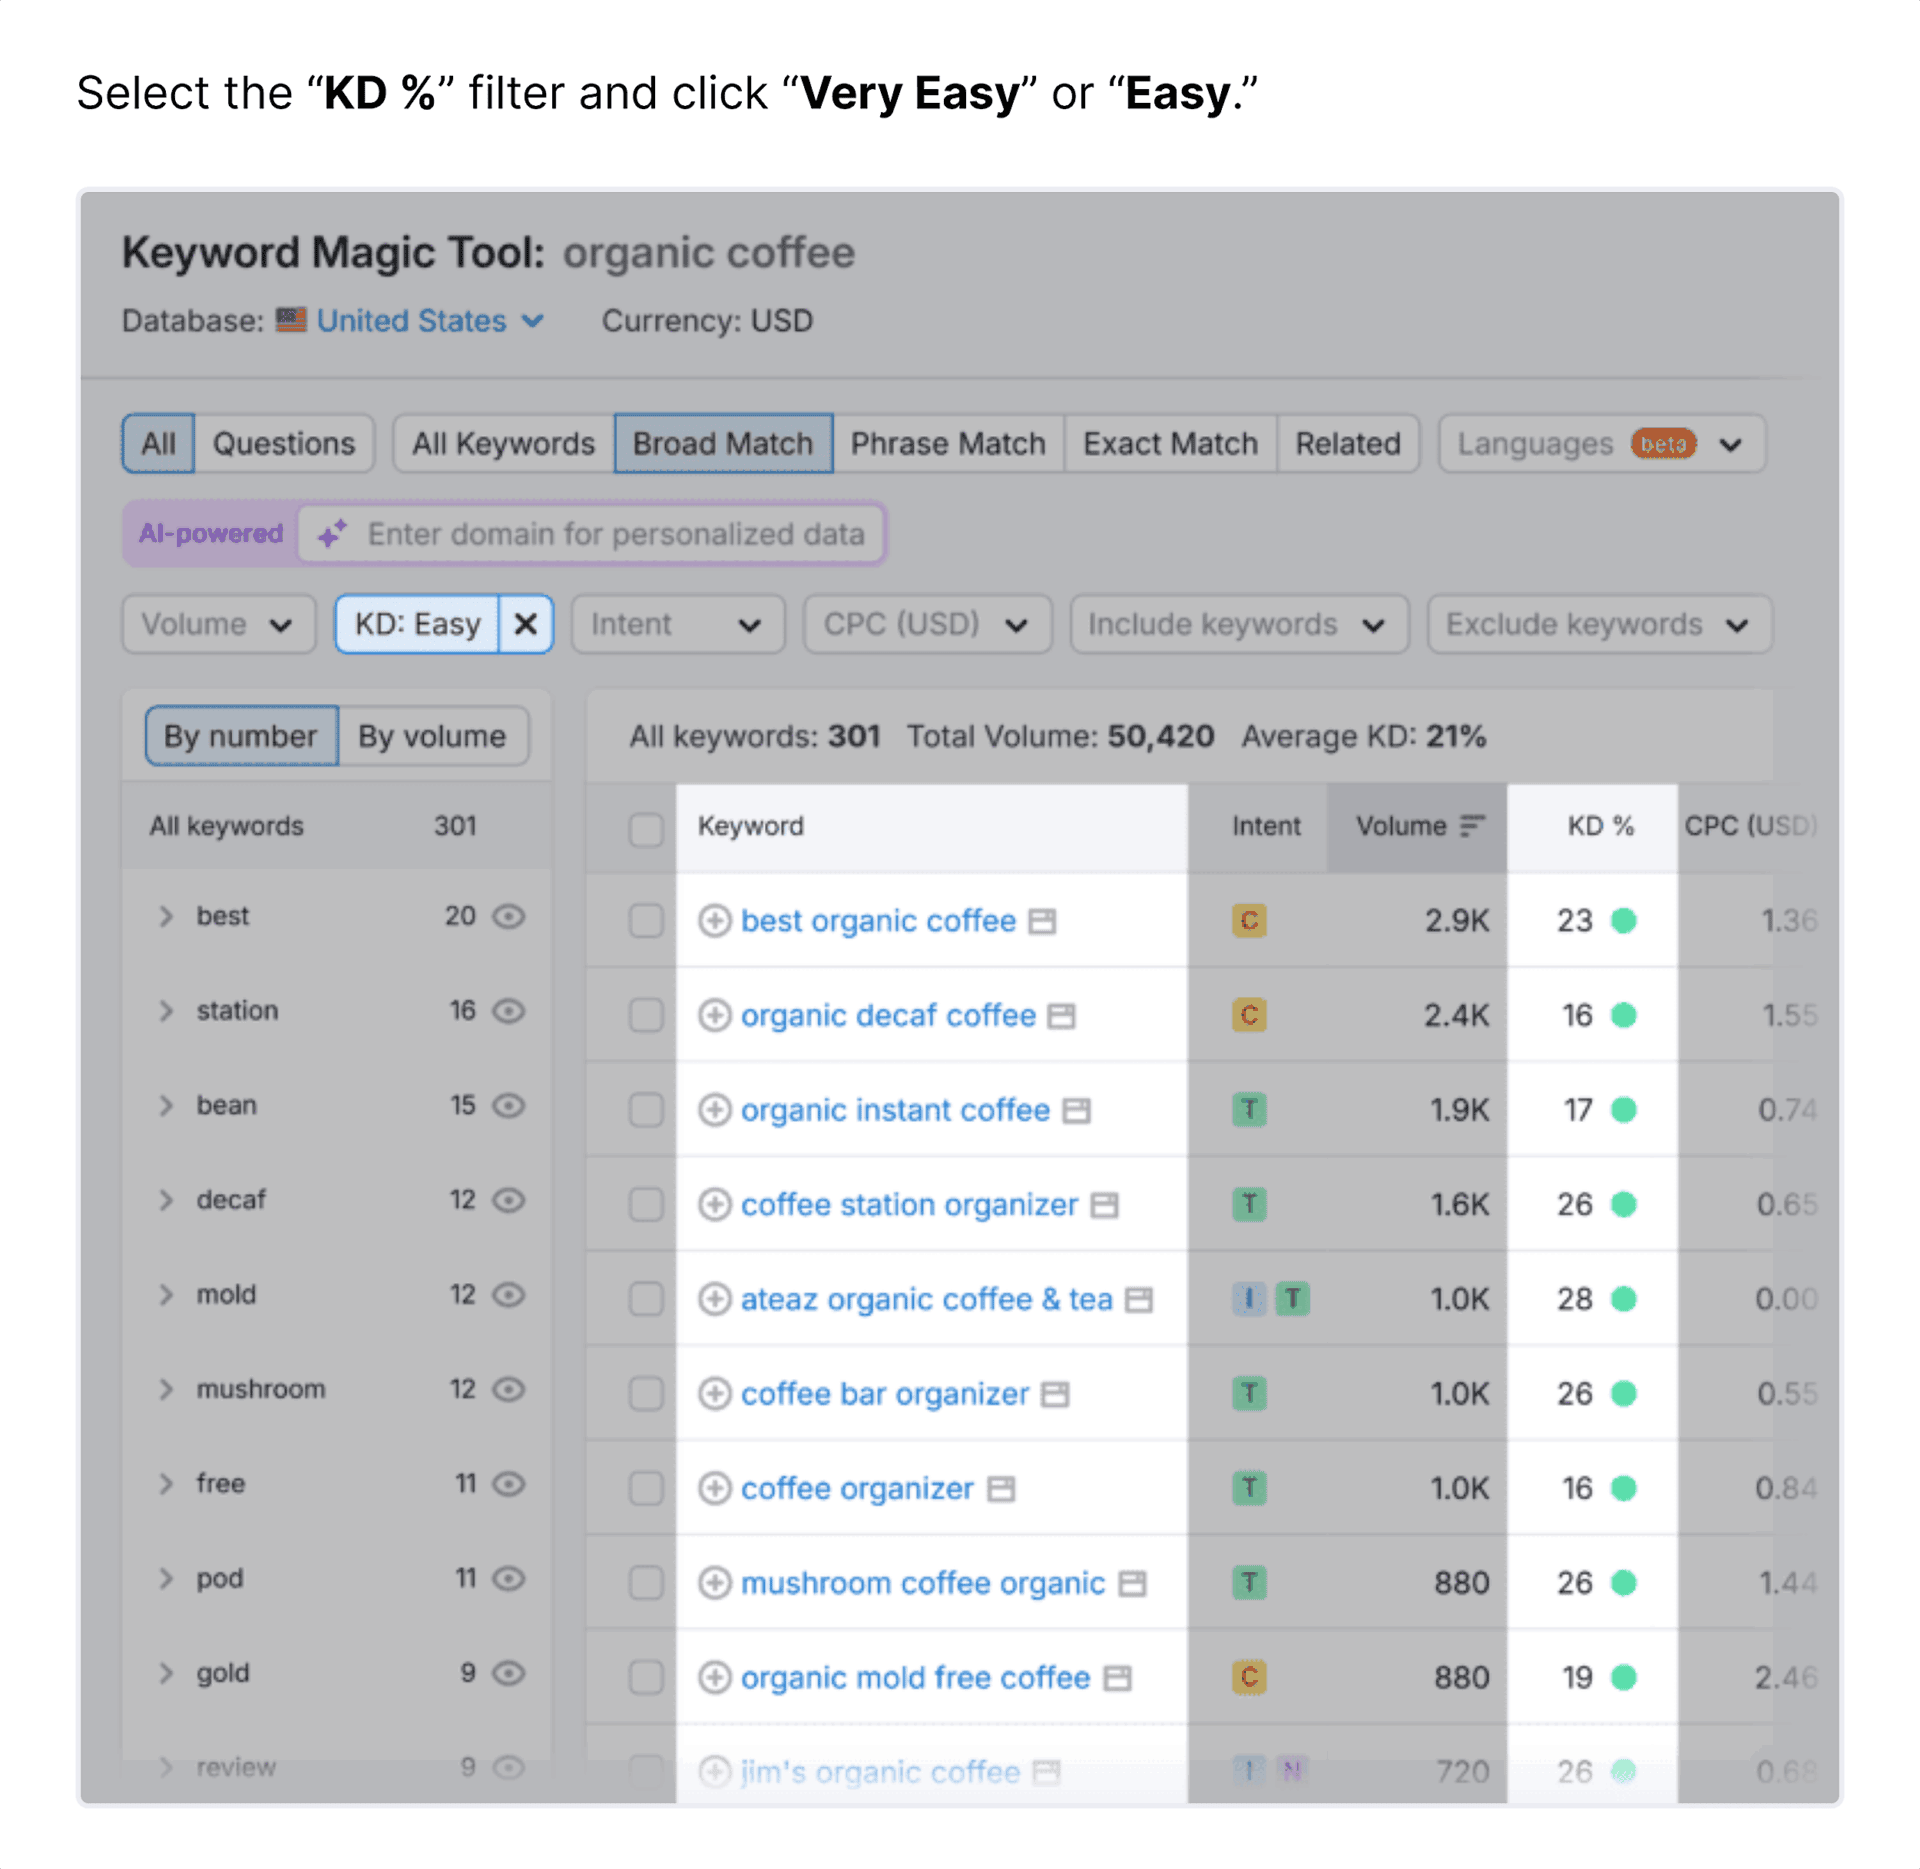Select the Questions tab
The width and height of the screenshot is (1920, 1869).
pyautogui.click(x=284, y=443)
